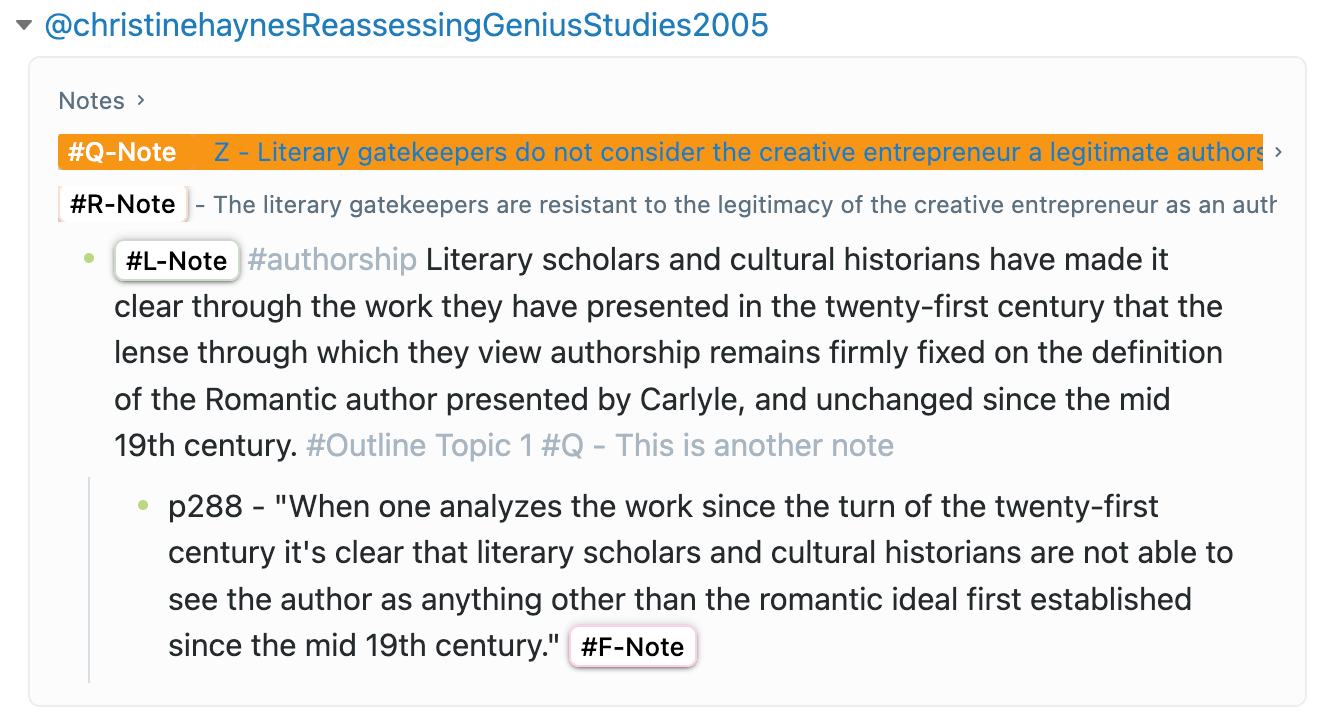Open the #R-Note tag
Screen dimensions: 1320x714
click(x=124, y=205)
